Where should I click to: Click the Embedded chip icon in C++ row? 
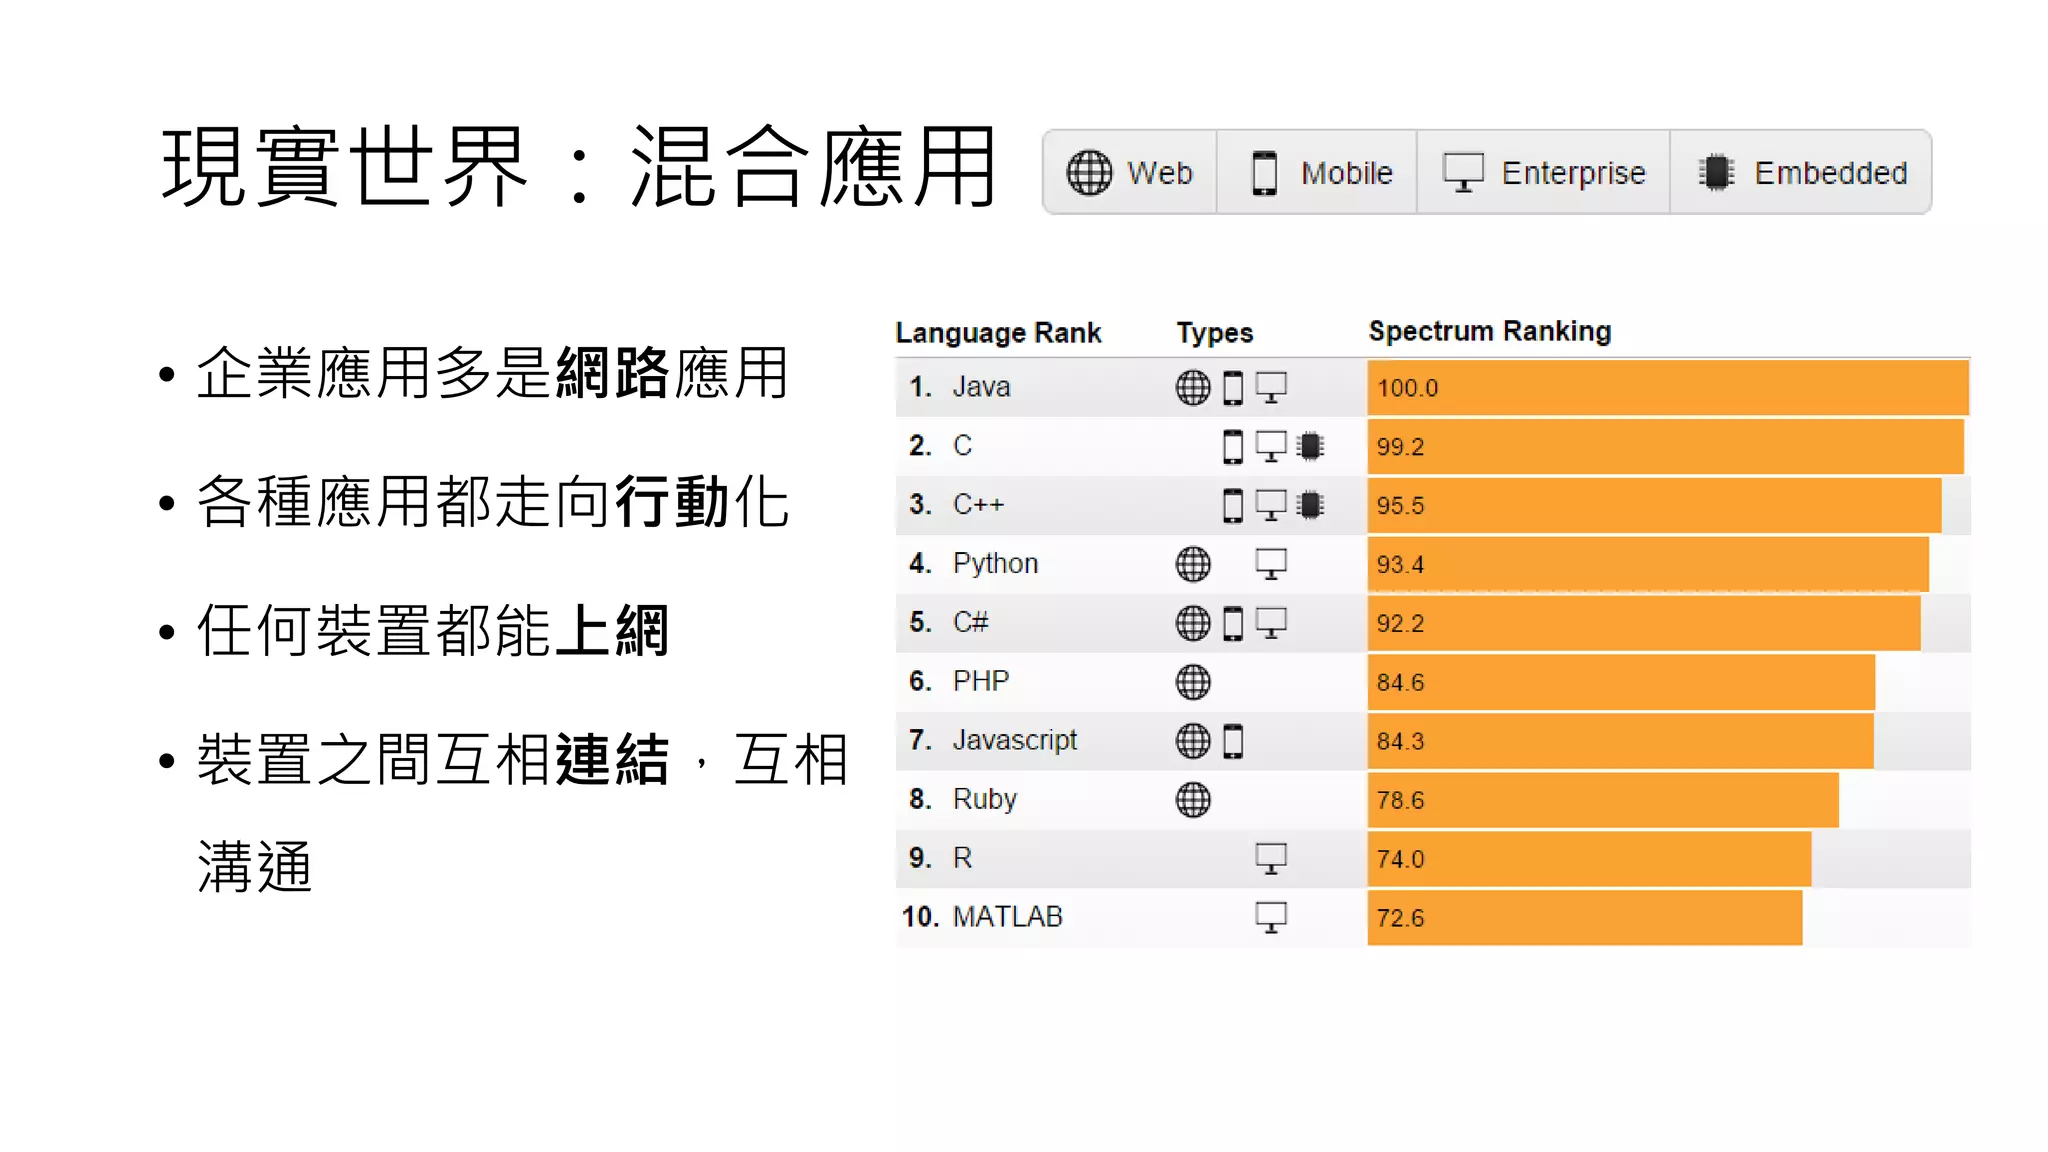coord(1310,505)
